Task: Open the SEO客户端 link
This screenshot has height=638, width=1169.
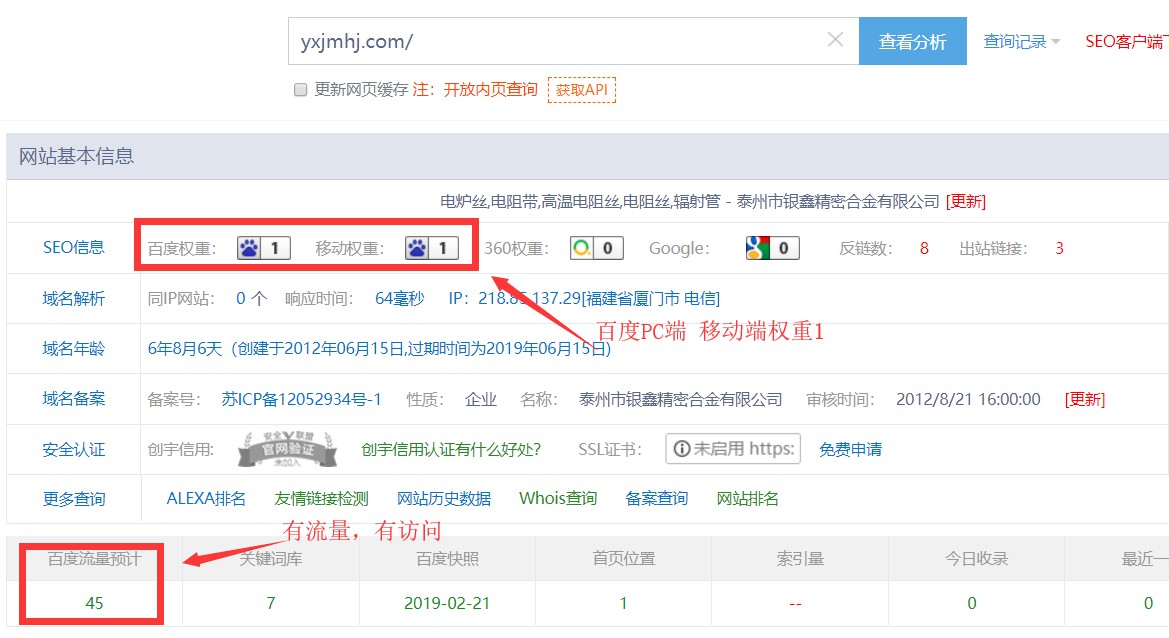Action: coord(1127,42)
